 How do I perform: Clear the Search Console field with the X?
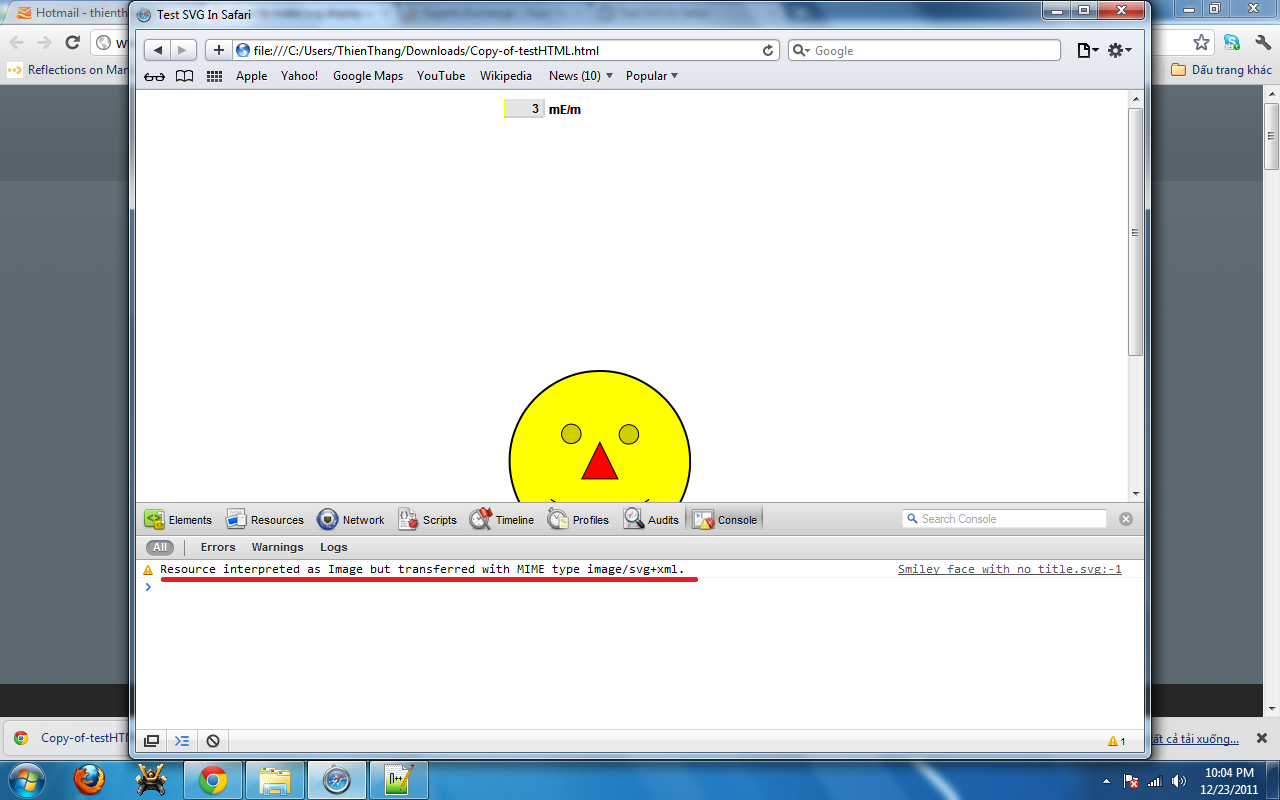[x=1126, y=519]
